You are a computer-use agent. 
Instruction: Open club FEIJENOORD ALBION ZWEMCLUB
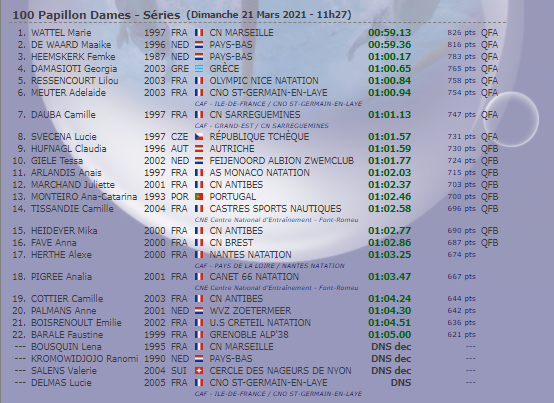click(282, 161)
